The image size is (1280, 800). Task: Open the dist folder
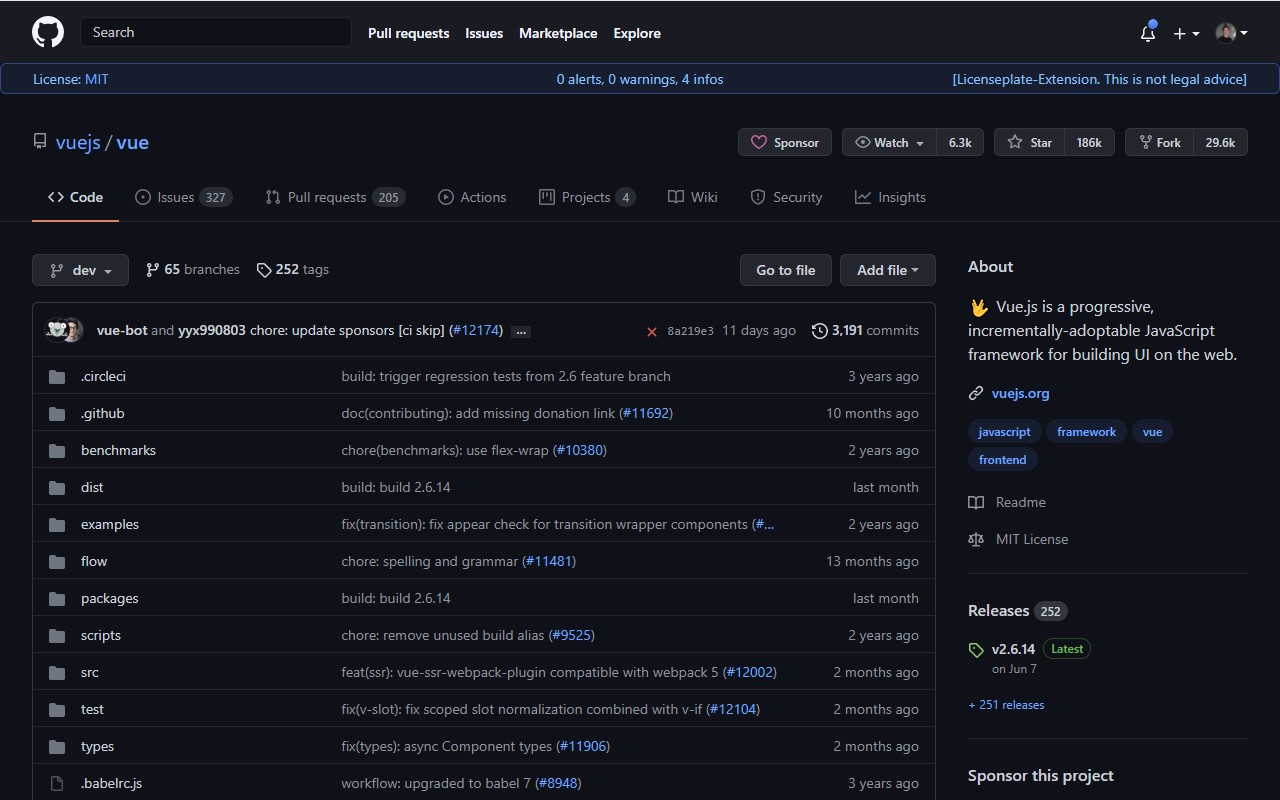coord(92,487)
